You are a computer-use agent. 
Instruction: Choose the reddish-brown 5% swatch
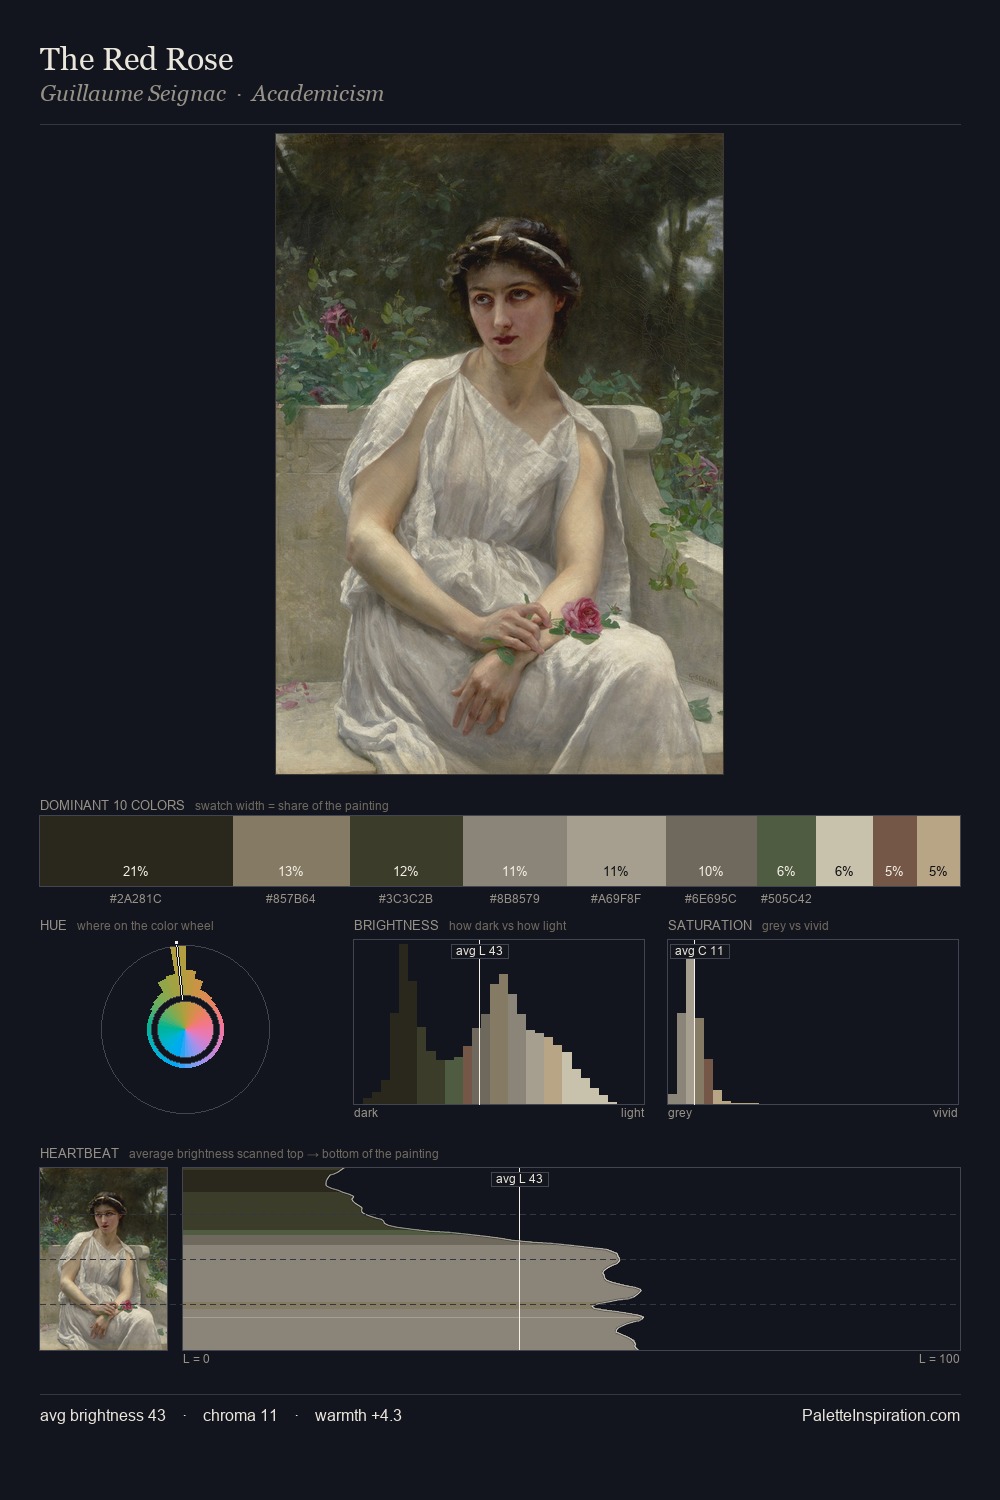point(895,851)
